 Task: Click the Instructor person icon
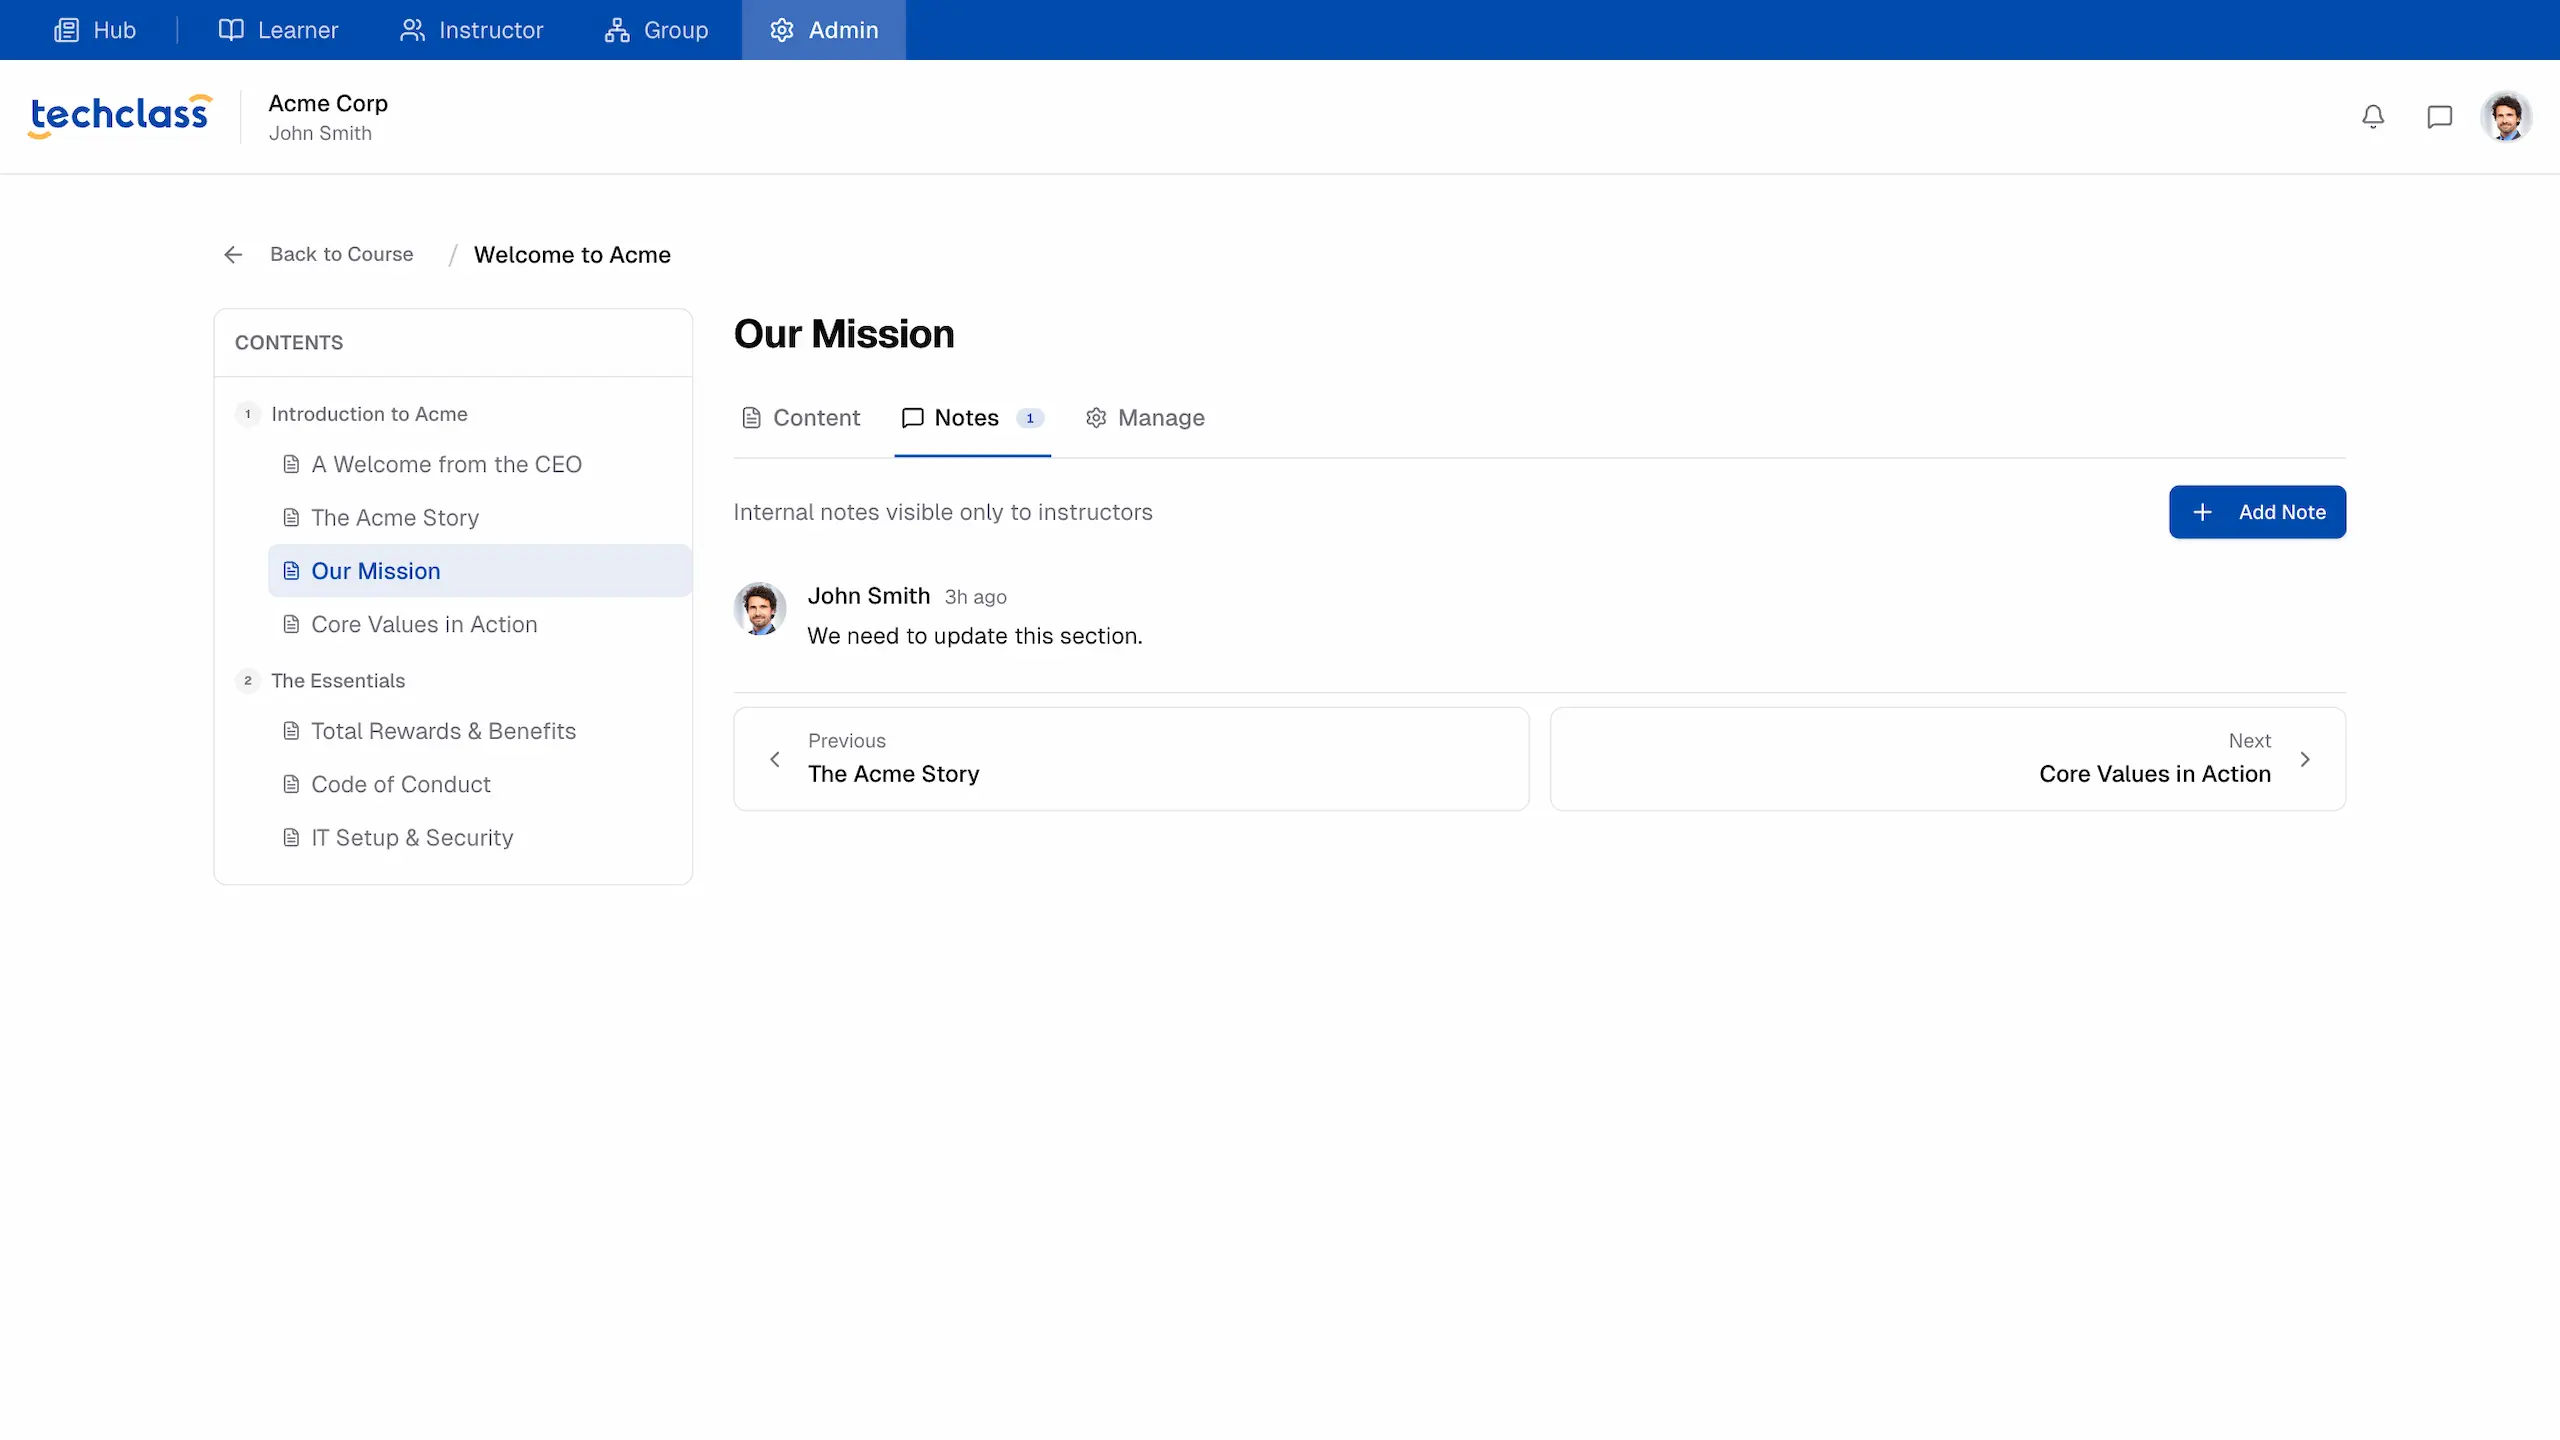[x=413, y=29]
